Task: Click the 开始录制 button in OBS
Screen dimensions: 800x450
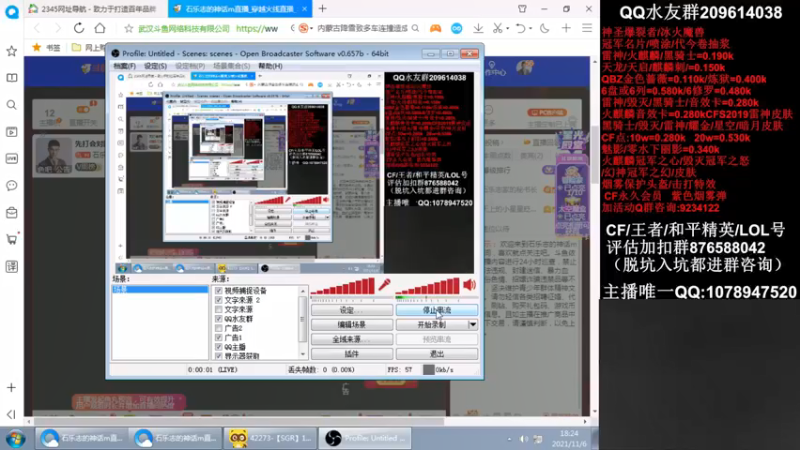Action: [x=432, y=324]
